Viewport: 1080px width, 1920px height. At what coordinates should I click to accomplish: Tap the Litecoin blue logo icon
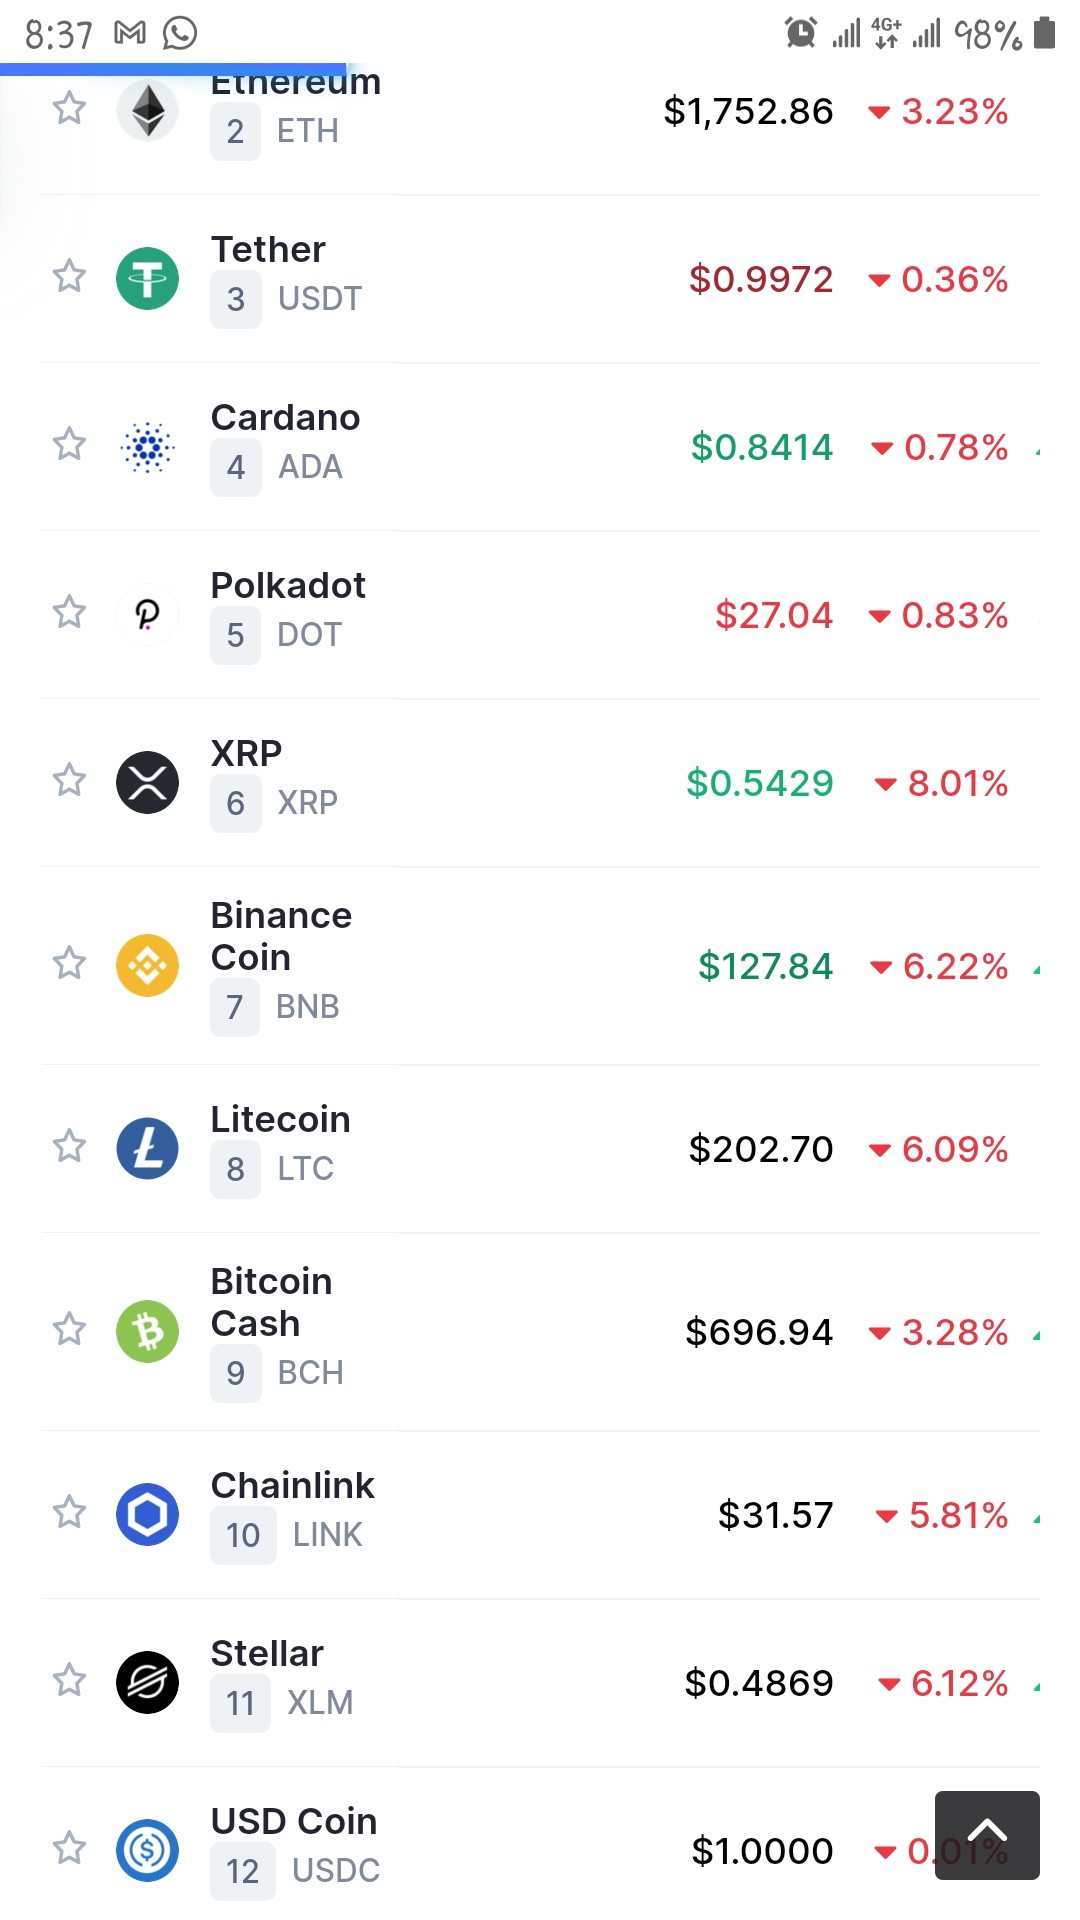point(148,1148)
